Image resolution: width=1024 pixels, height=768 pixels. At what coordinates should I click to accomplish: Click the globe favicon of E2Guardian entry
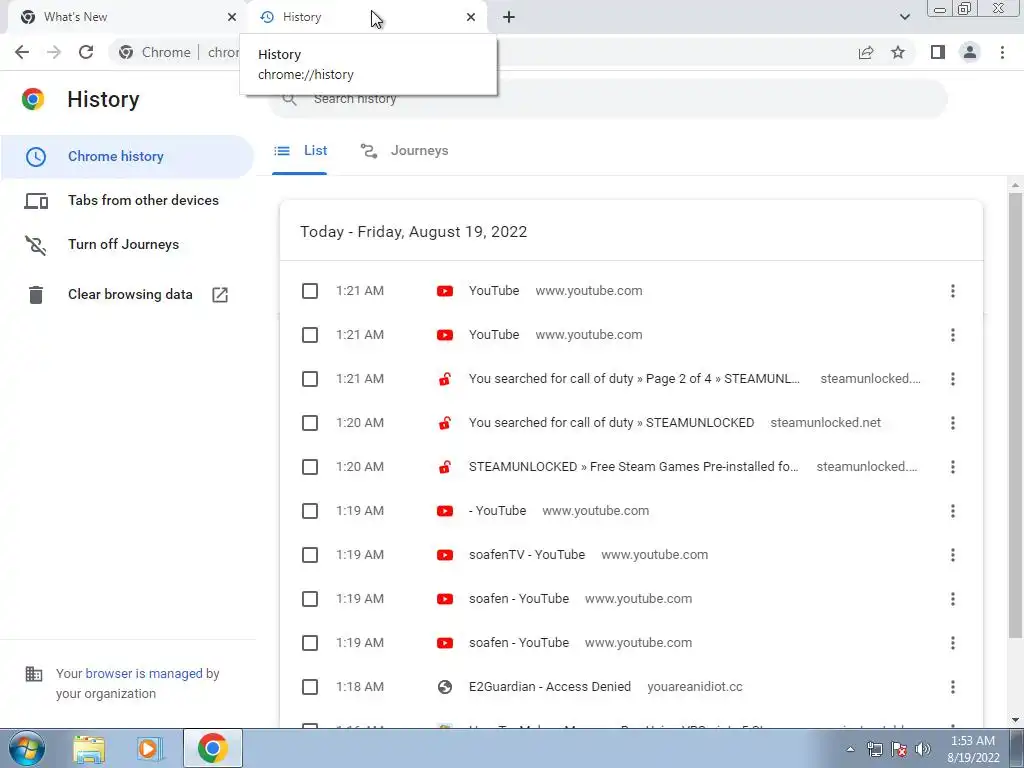(445, 687)
